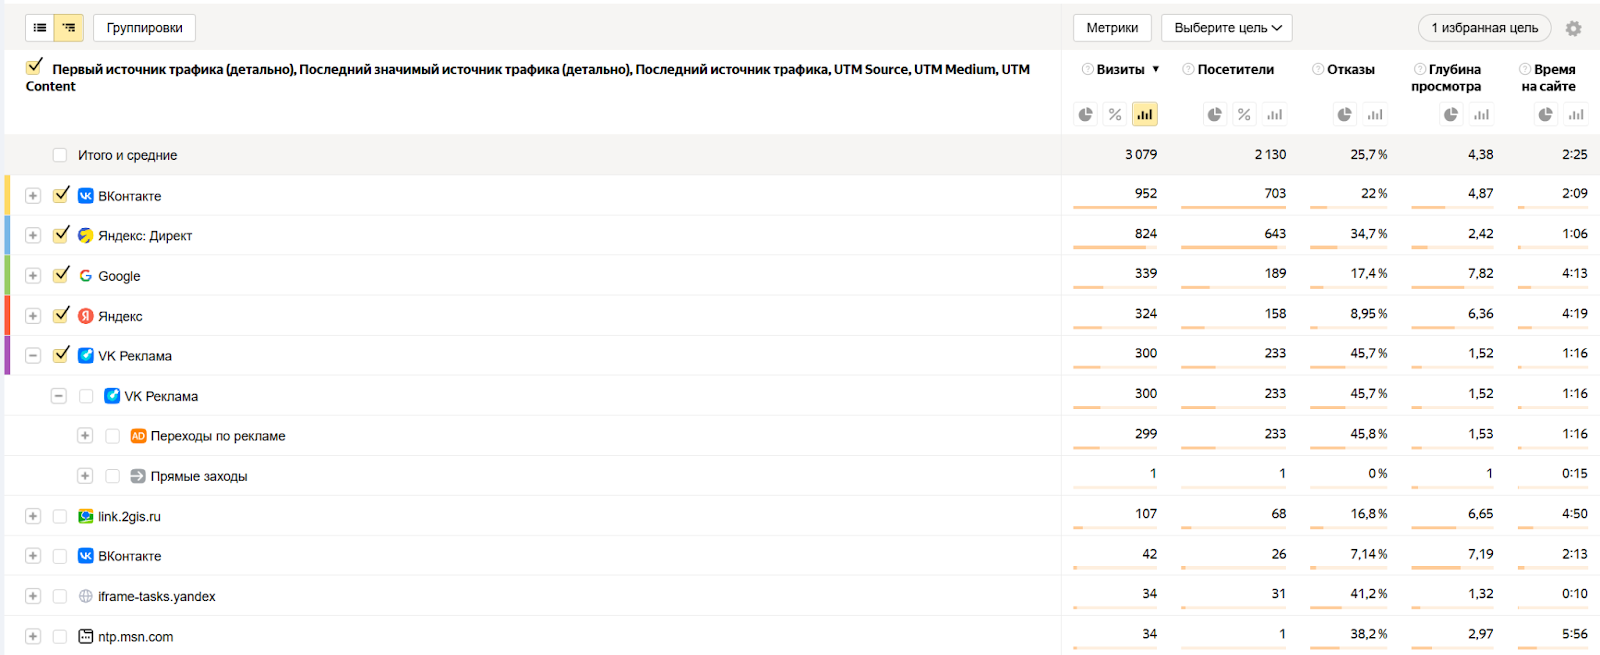Expand the iframe-tasks.yandex row

33,596
